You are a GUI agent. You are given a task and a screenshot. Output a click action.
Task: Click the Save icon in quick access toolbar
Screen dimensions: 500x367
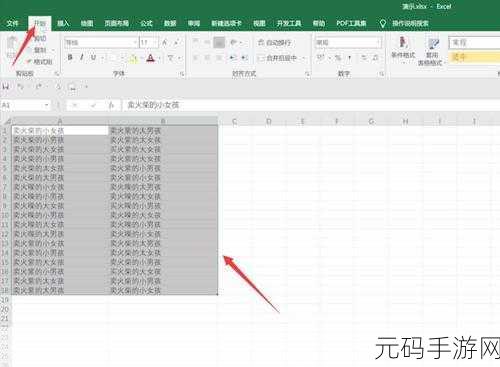(6, 87)
